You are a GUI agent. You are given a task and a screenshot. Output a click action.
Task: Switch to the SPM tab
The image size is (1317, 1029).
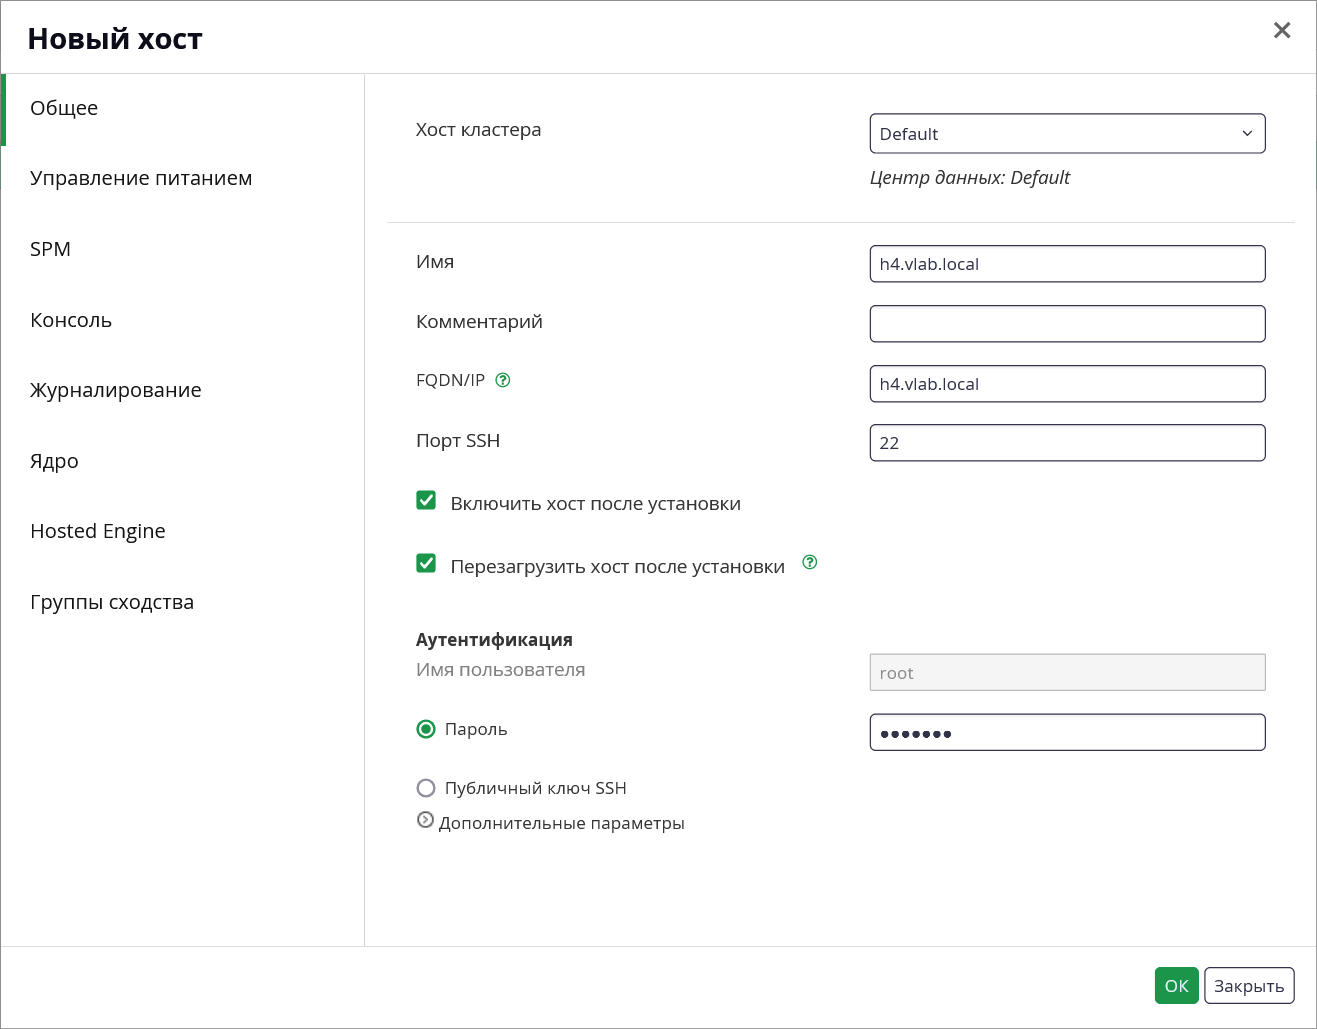pyautogui.click(x=50, y=249)
